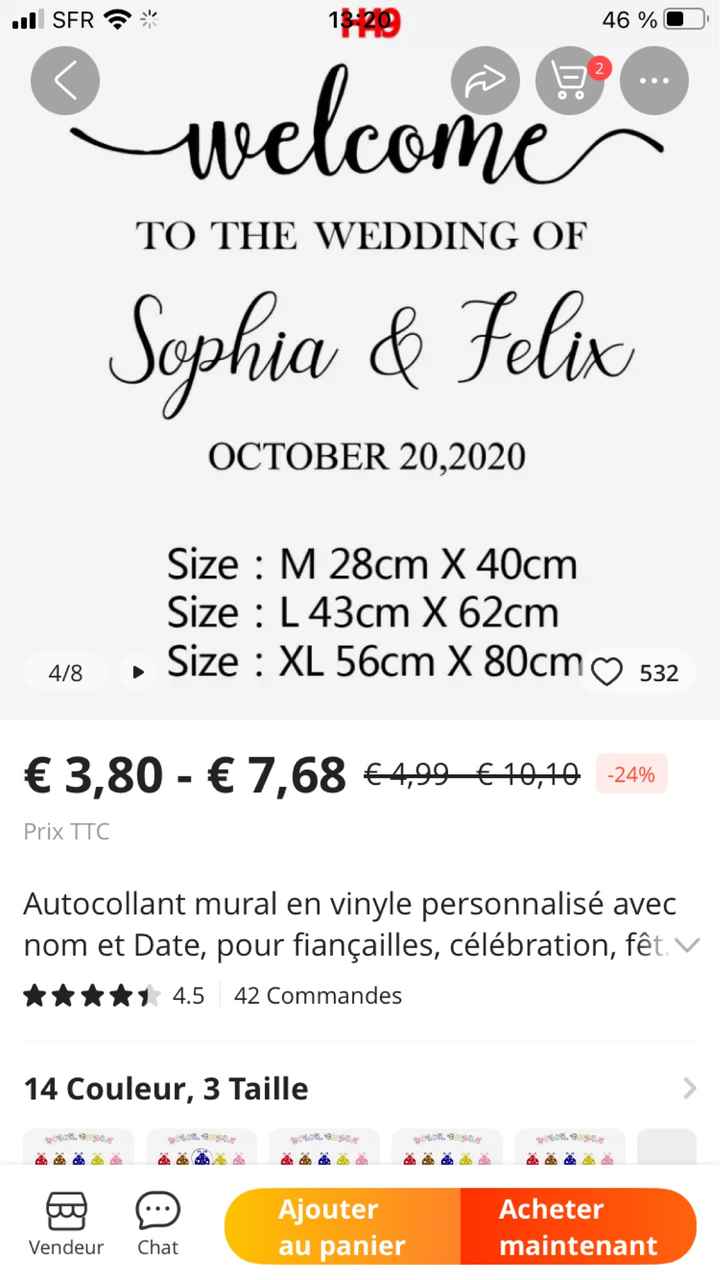The height and width of the screenshot is (1280, 720).
Task: Tap the back arrow button
Action: click(x=65, y=80)
